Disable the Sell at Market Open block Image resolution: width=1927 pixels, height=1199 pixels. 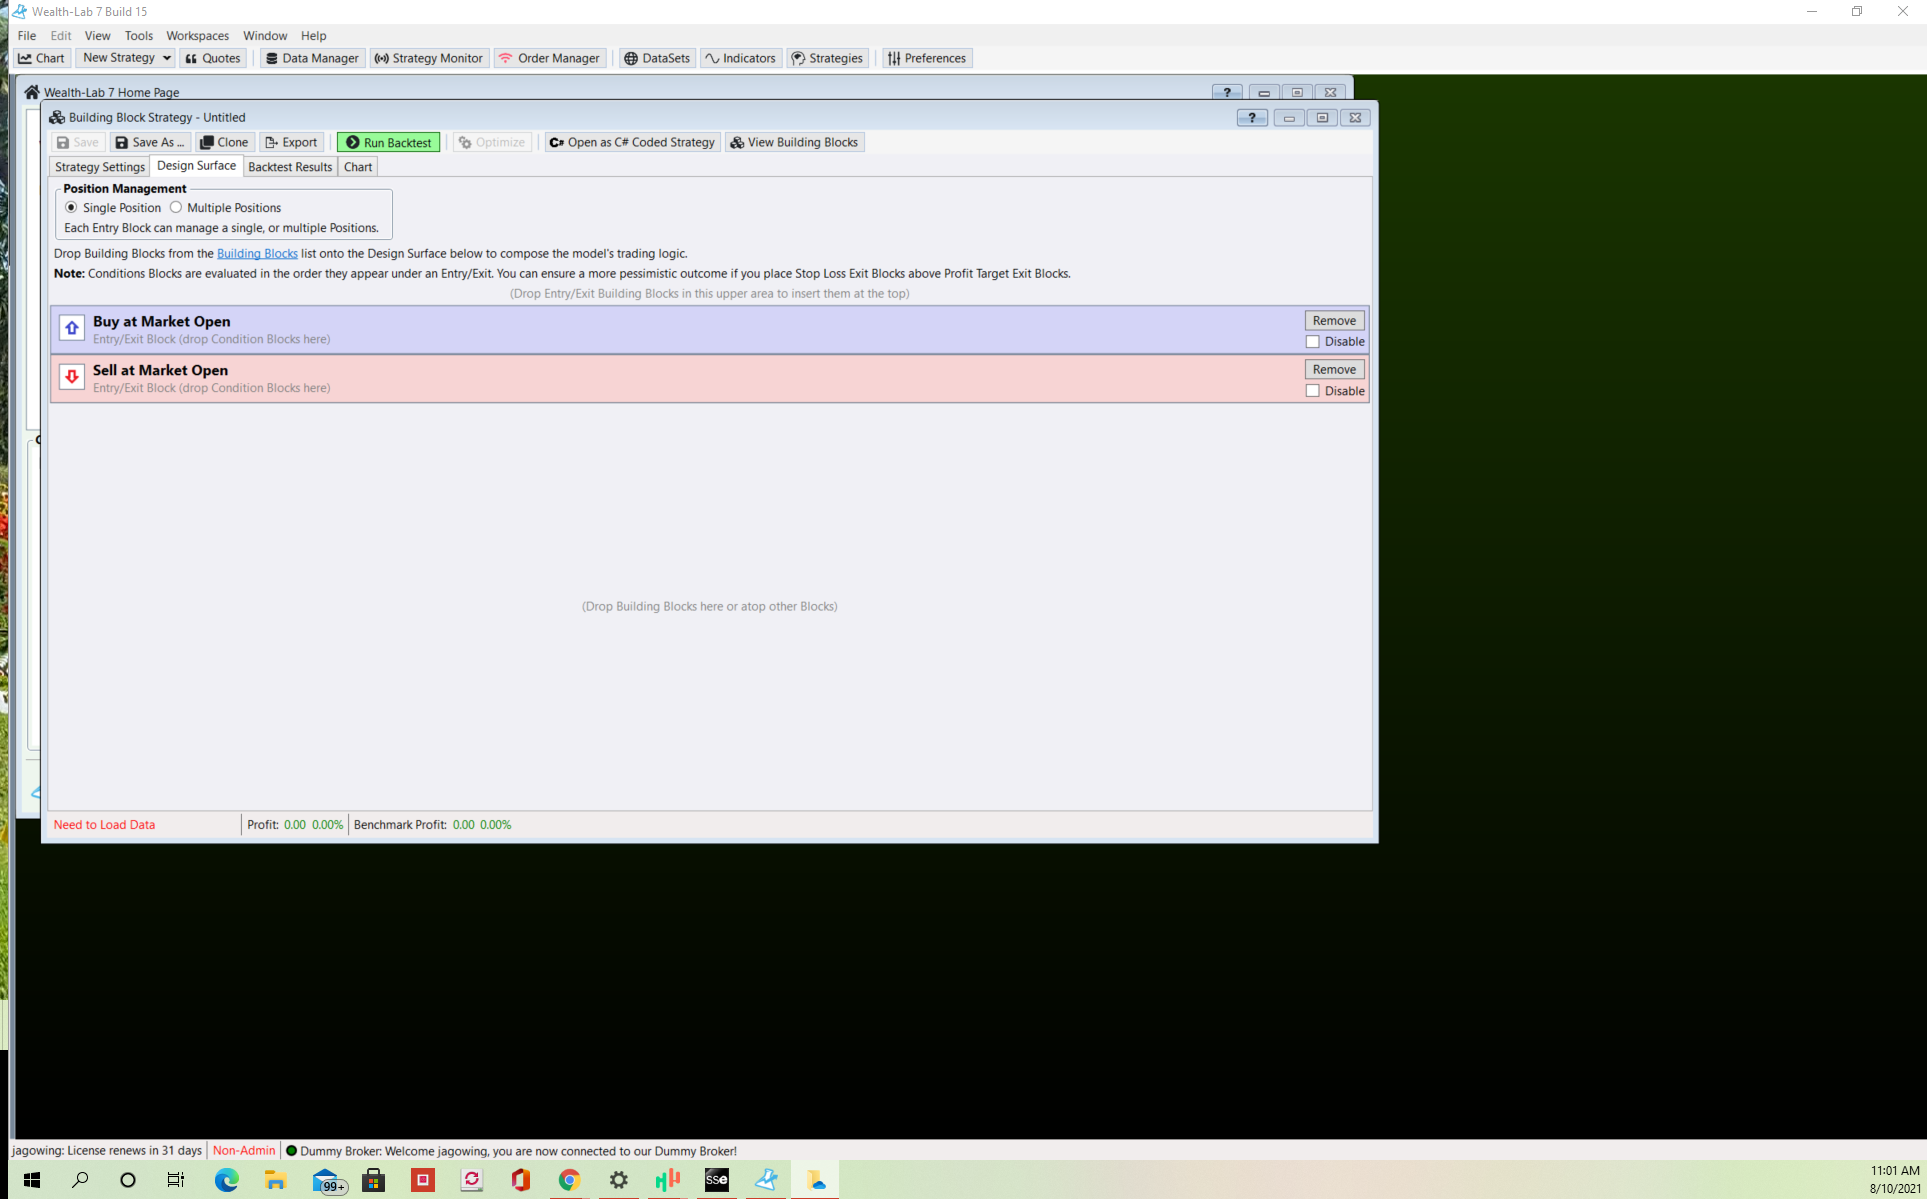pyautogui.click(x=1313, y=391)
